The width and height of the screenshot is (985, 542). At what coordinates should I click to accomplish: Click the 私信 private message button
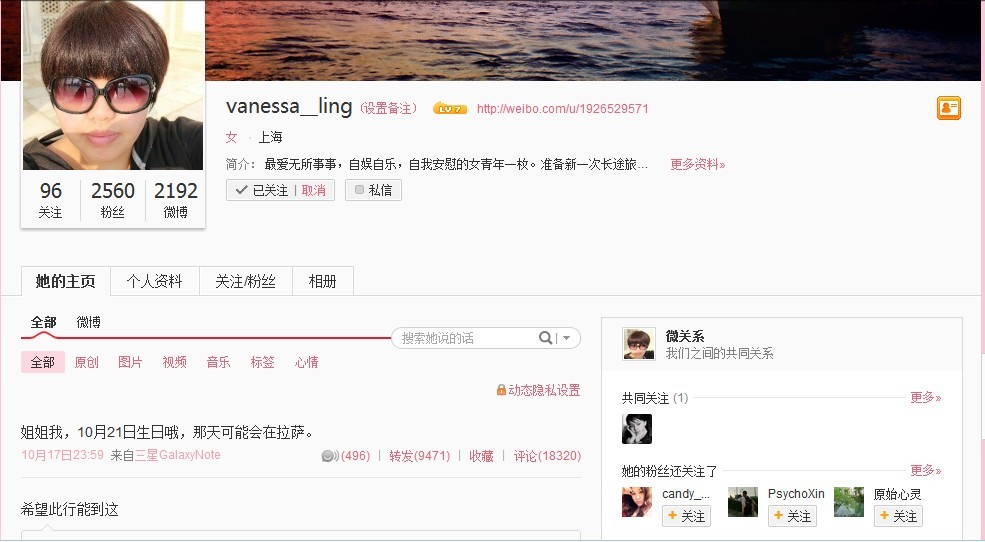pos(373,190)
